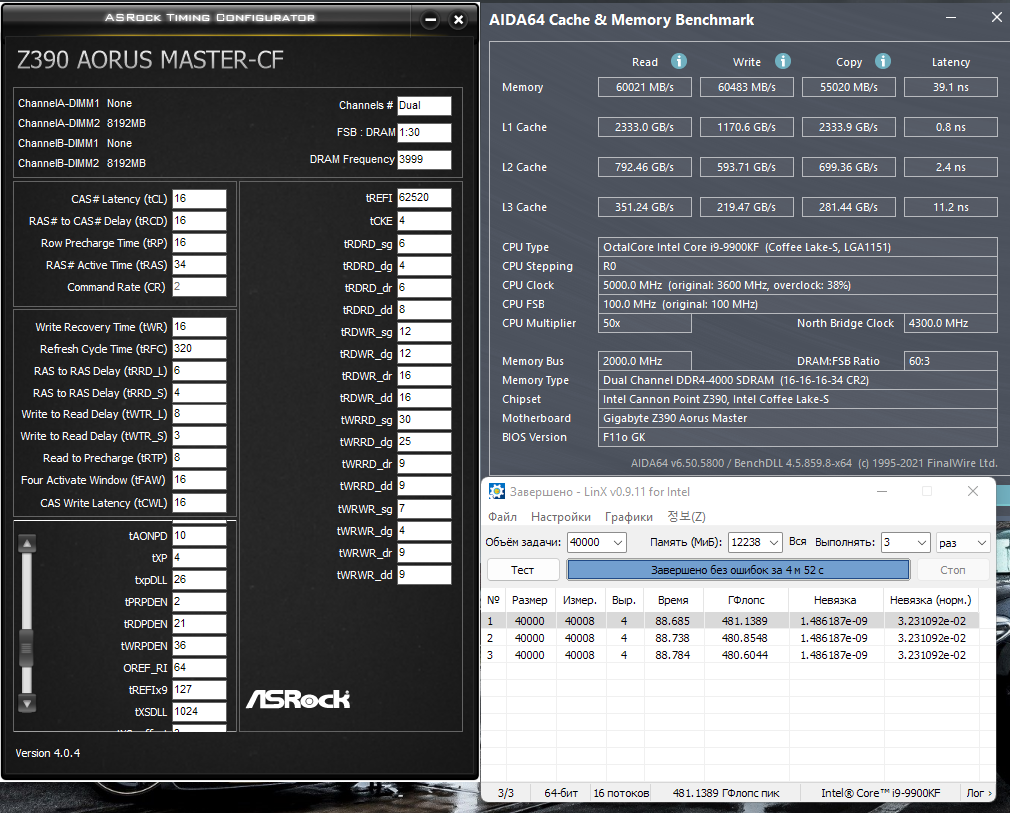Click the Memory Copy value 55020 MB/s
The height and width of the screenshot is (813, 1010).
pyautogui.click(x=848, y=87)
